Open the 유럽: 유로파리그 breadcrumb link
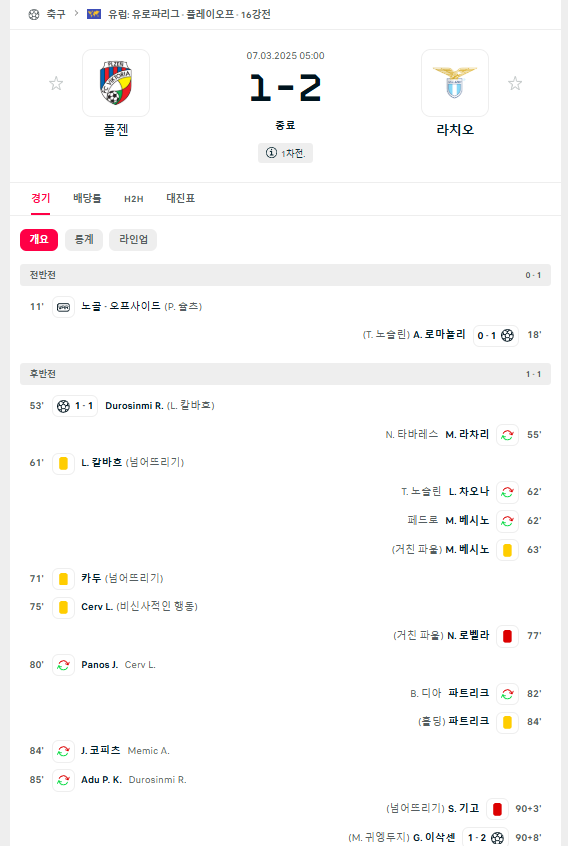This screenshot has width=568, height=846. tap(143, 15)
